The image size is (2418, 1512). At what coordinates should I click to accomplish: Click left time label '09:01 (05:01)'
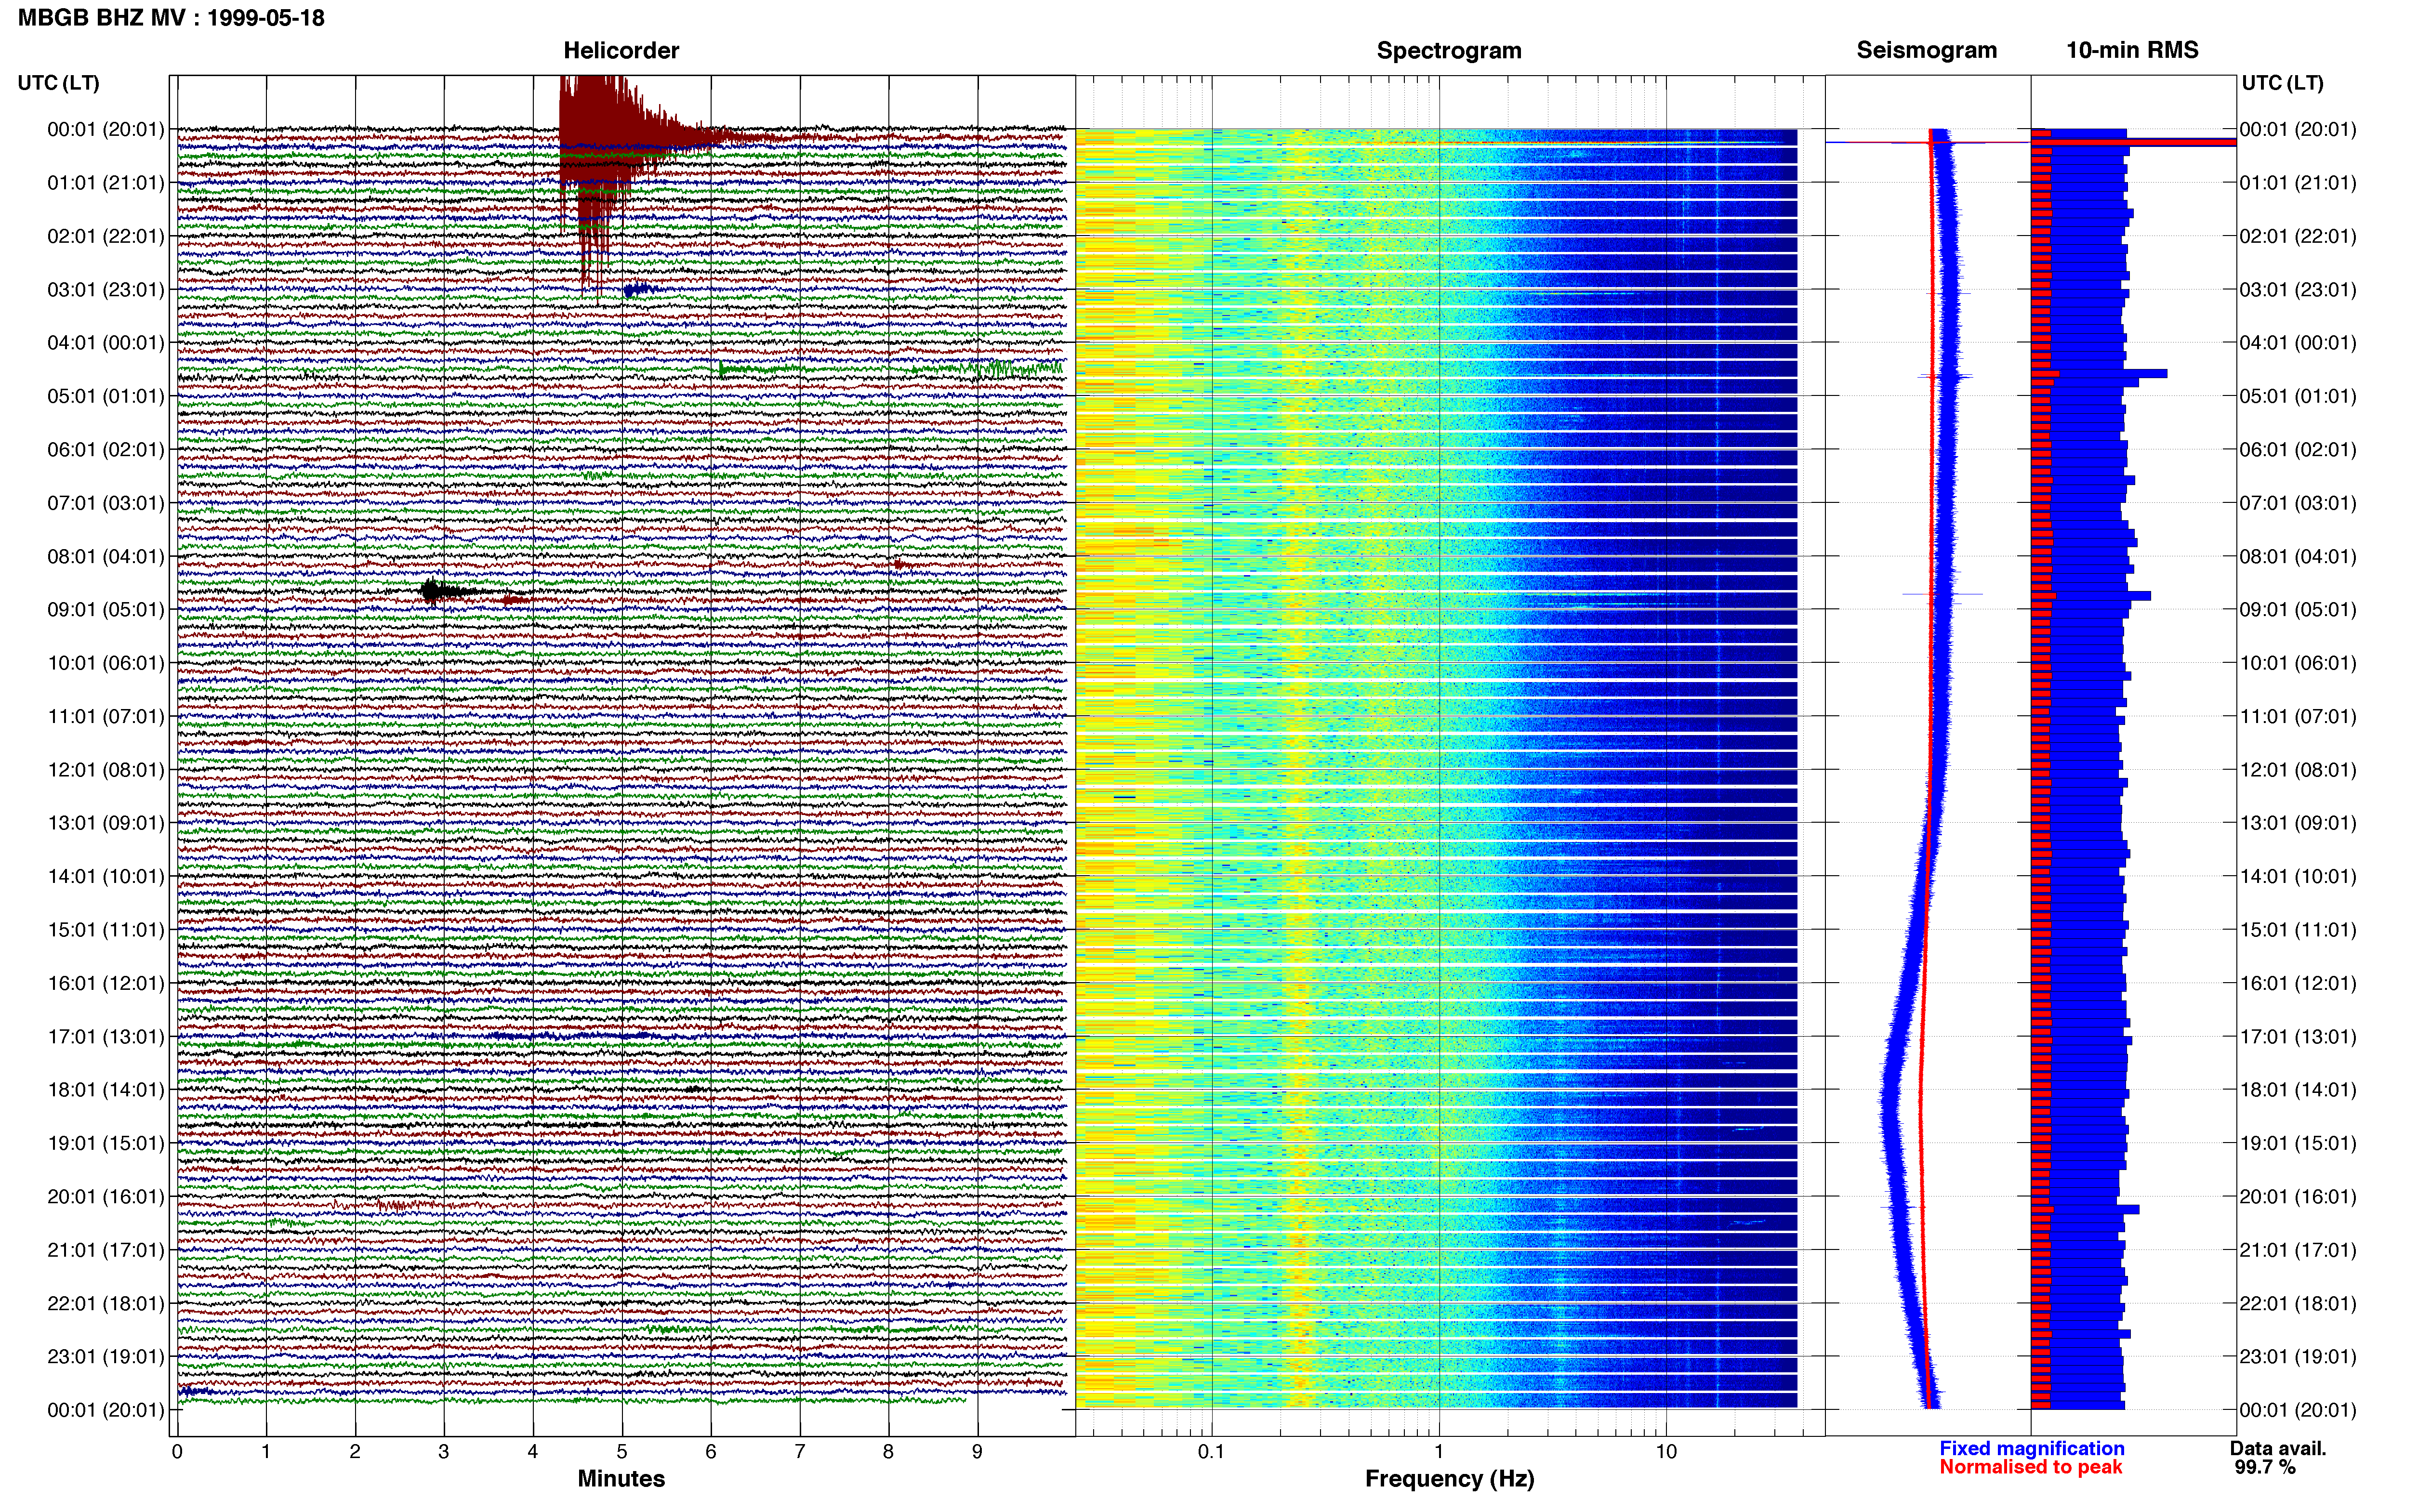[106, 610]
